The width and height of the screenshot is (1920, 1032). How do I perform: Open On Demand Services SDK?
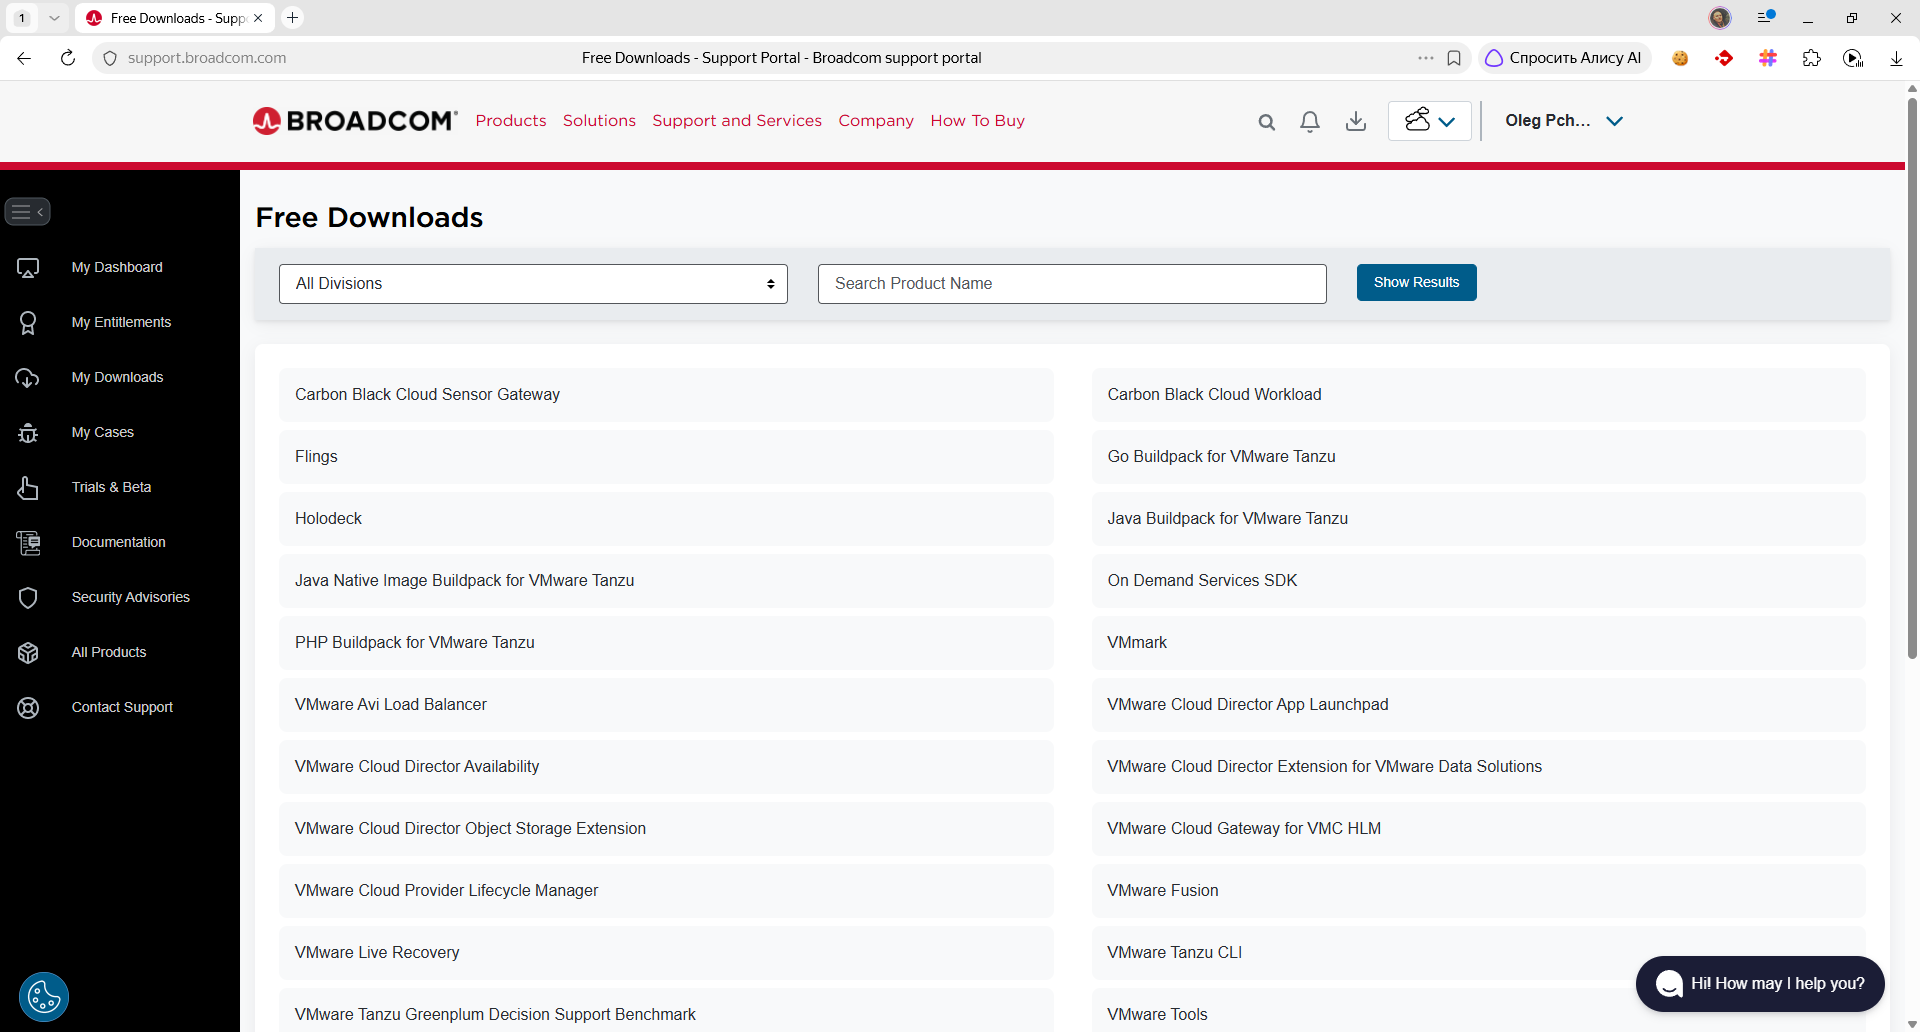[1478, 581]
